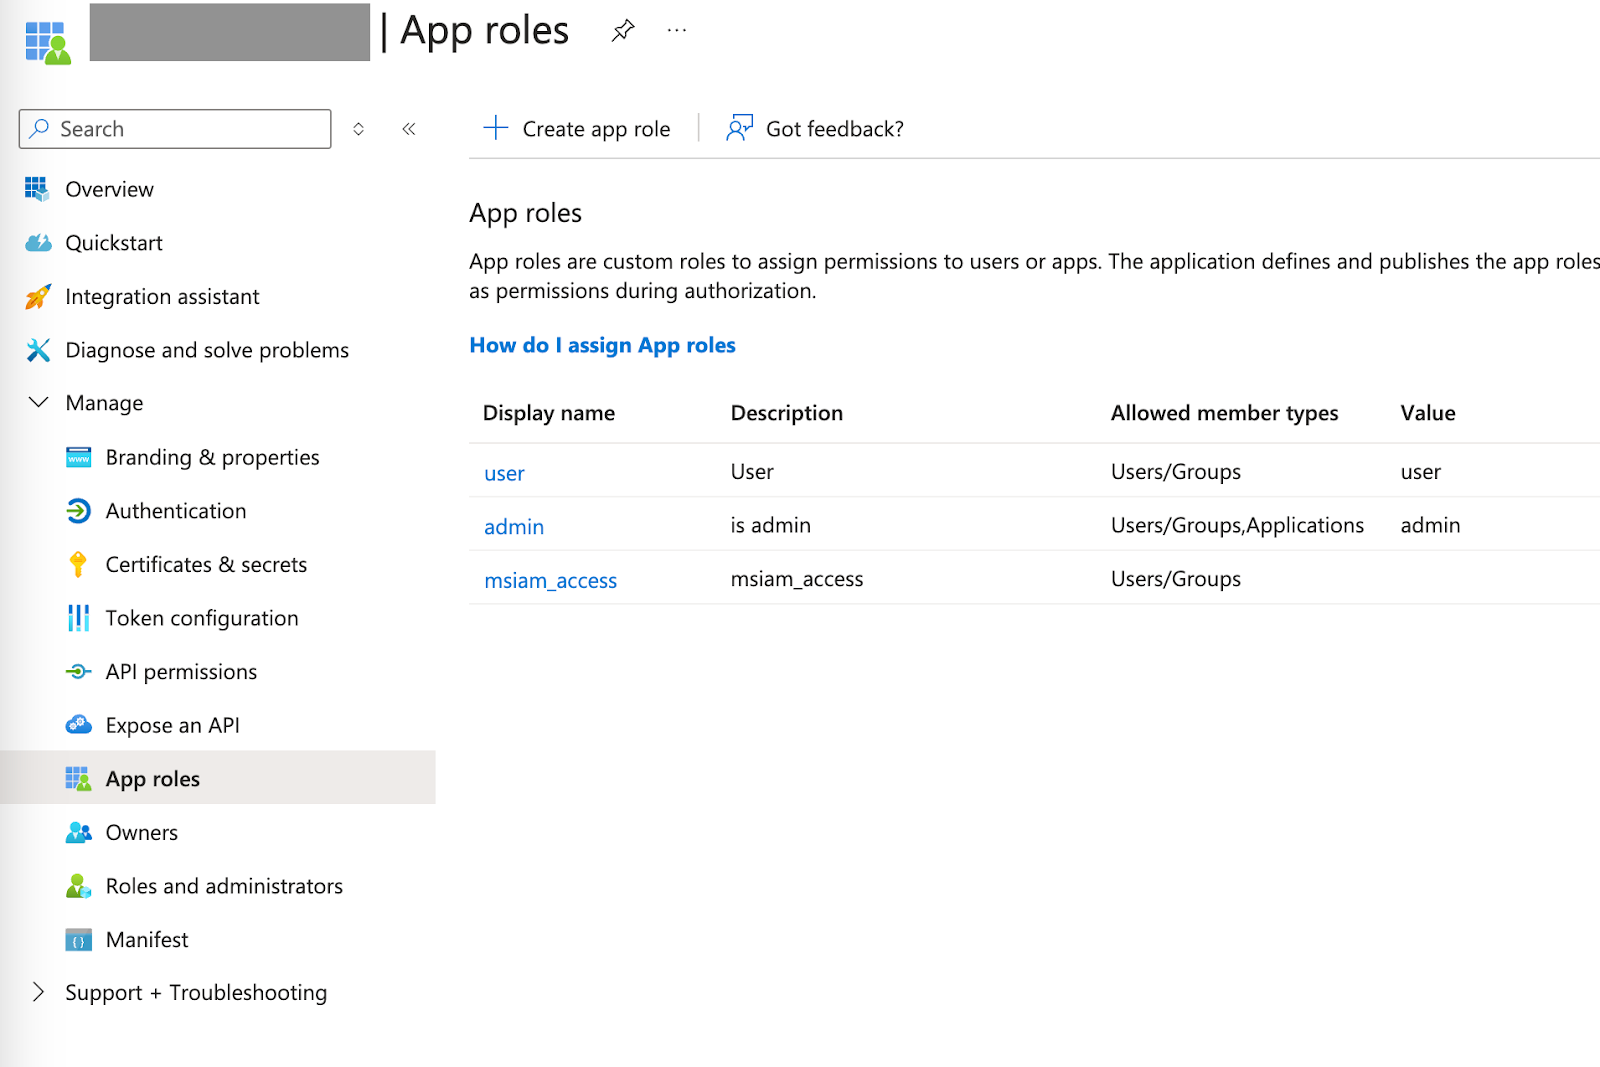
Task: Open the ellipsis options menu
Action: [x=676, y=30]
